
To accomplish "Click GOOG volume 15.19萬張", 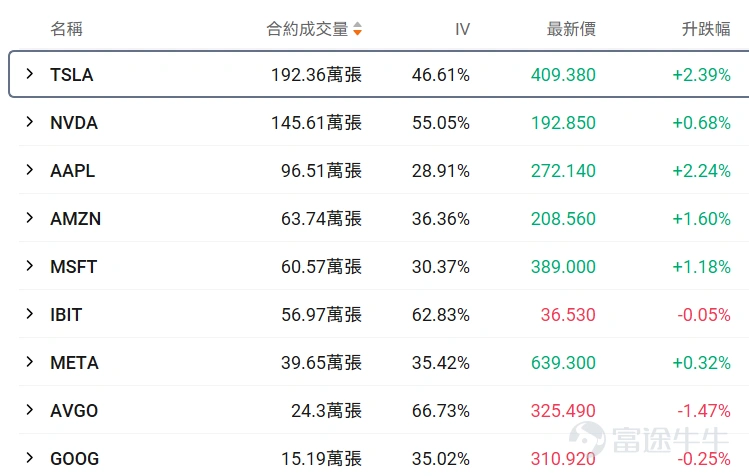I will click(321, 459).
